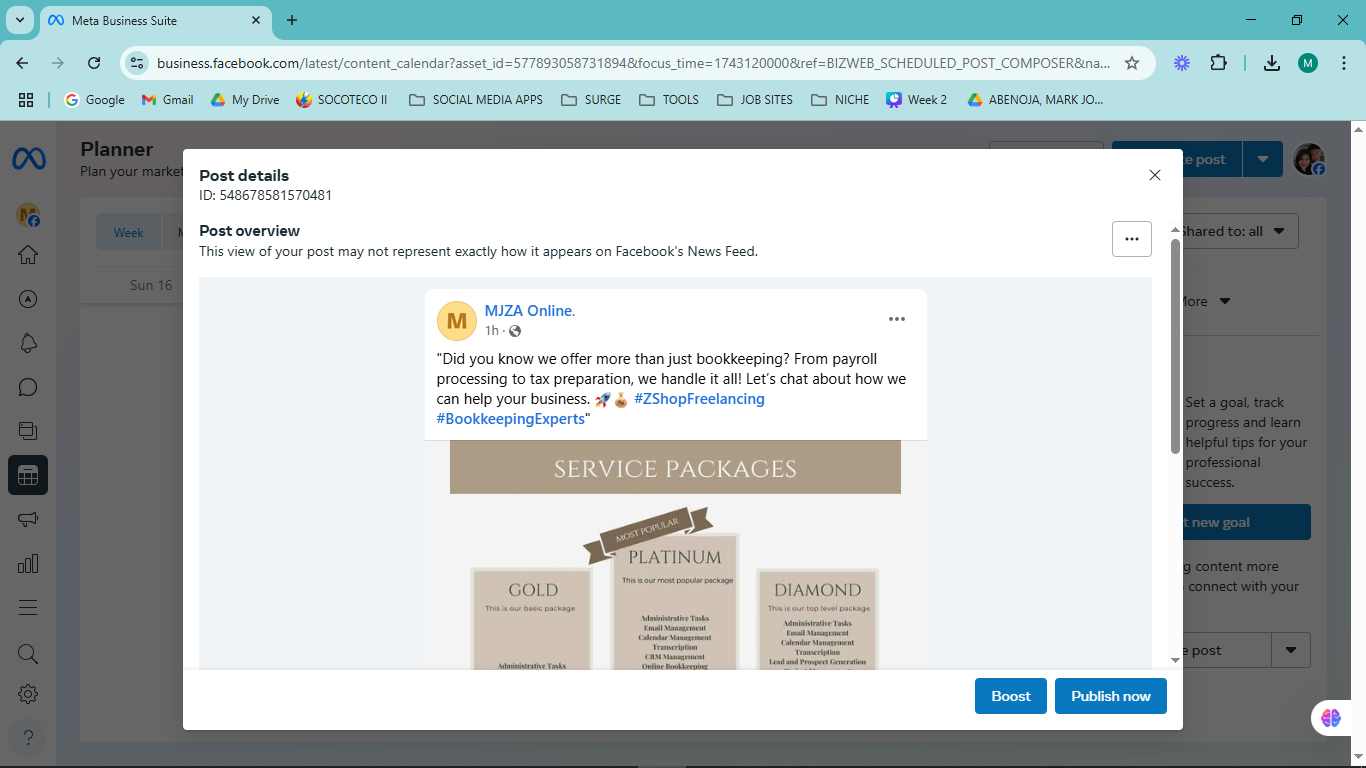Screen dimensions: 1366x768
Task: Open the Settings gear in sidebar
Action: click(x=28, y=694)
